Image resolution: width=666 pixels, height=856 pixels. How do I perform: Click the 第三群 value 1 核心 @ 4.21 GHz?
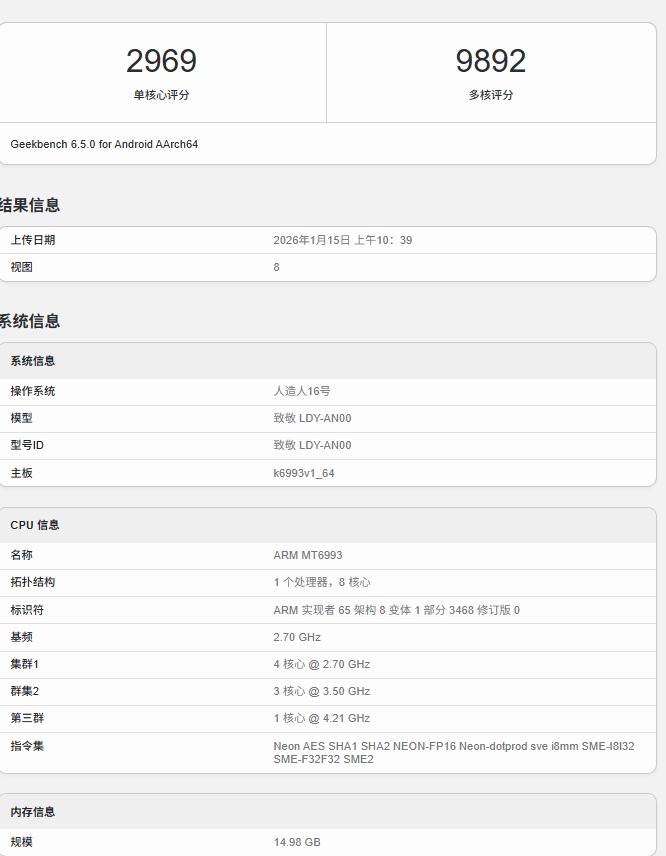pyautogui.click(x=321, y=718)
